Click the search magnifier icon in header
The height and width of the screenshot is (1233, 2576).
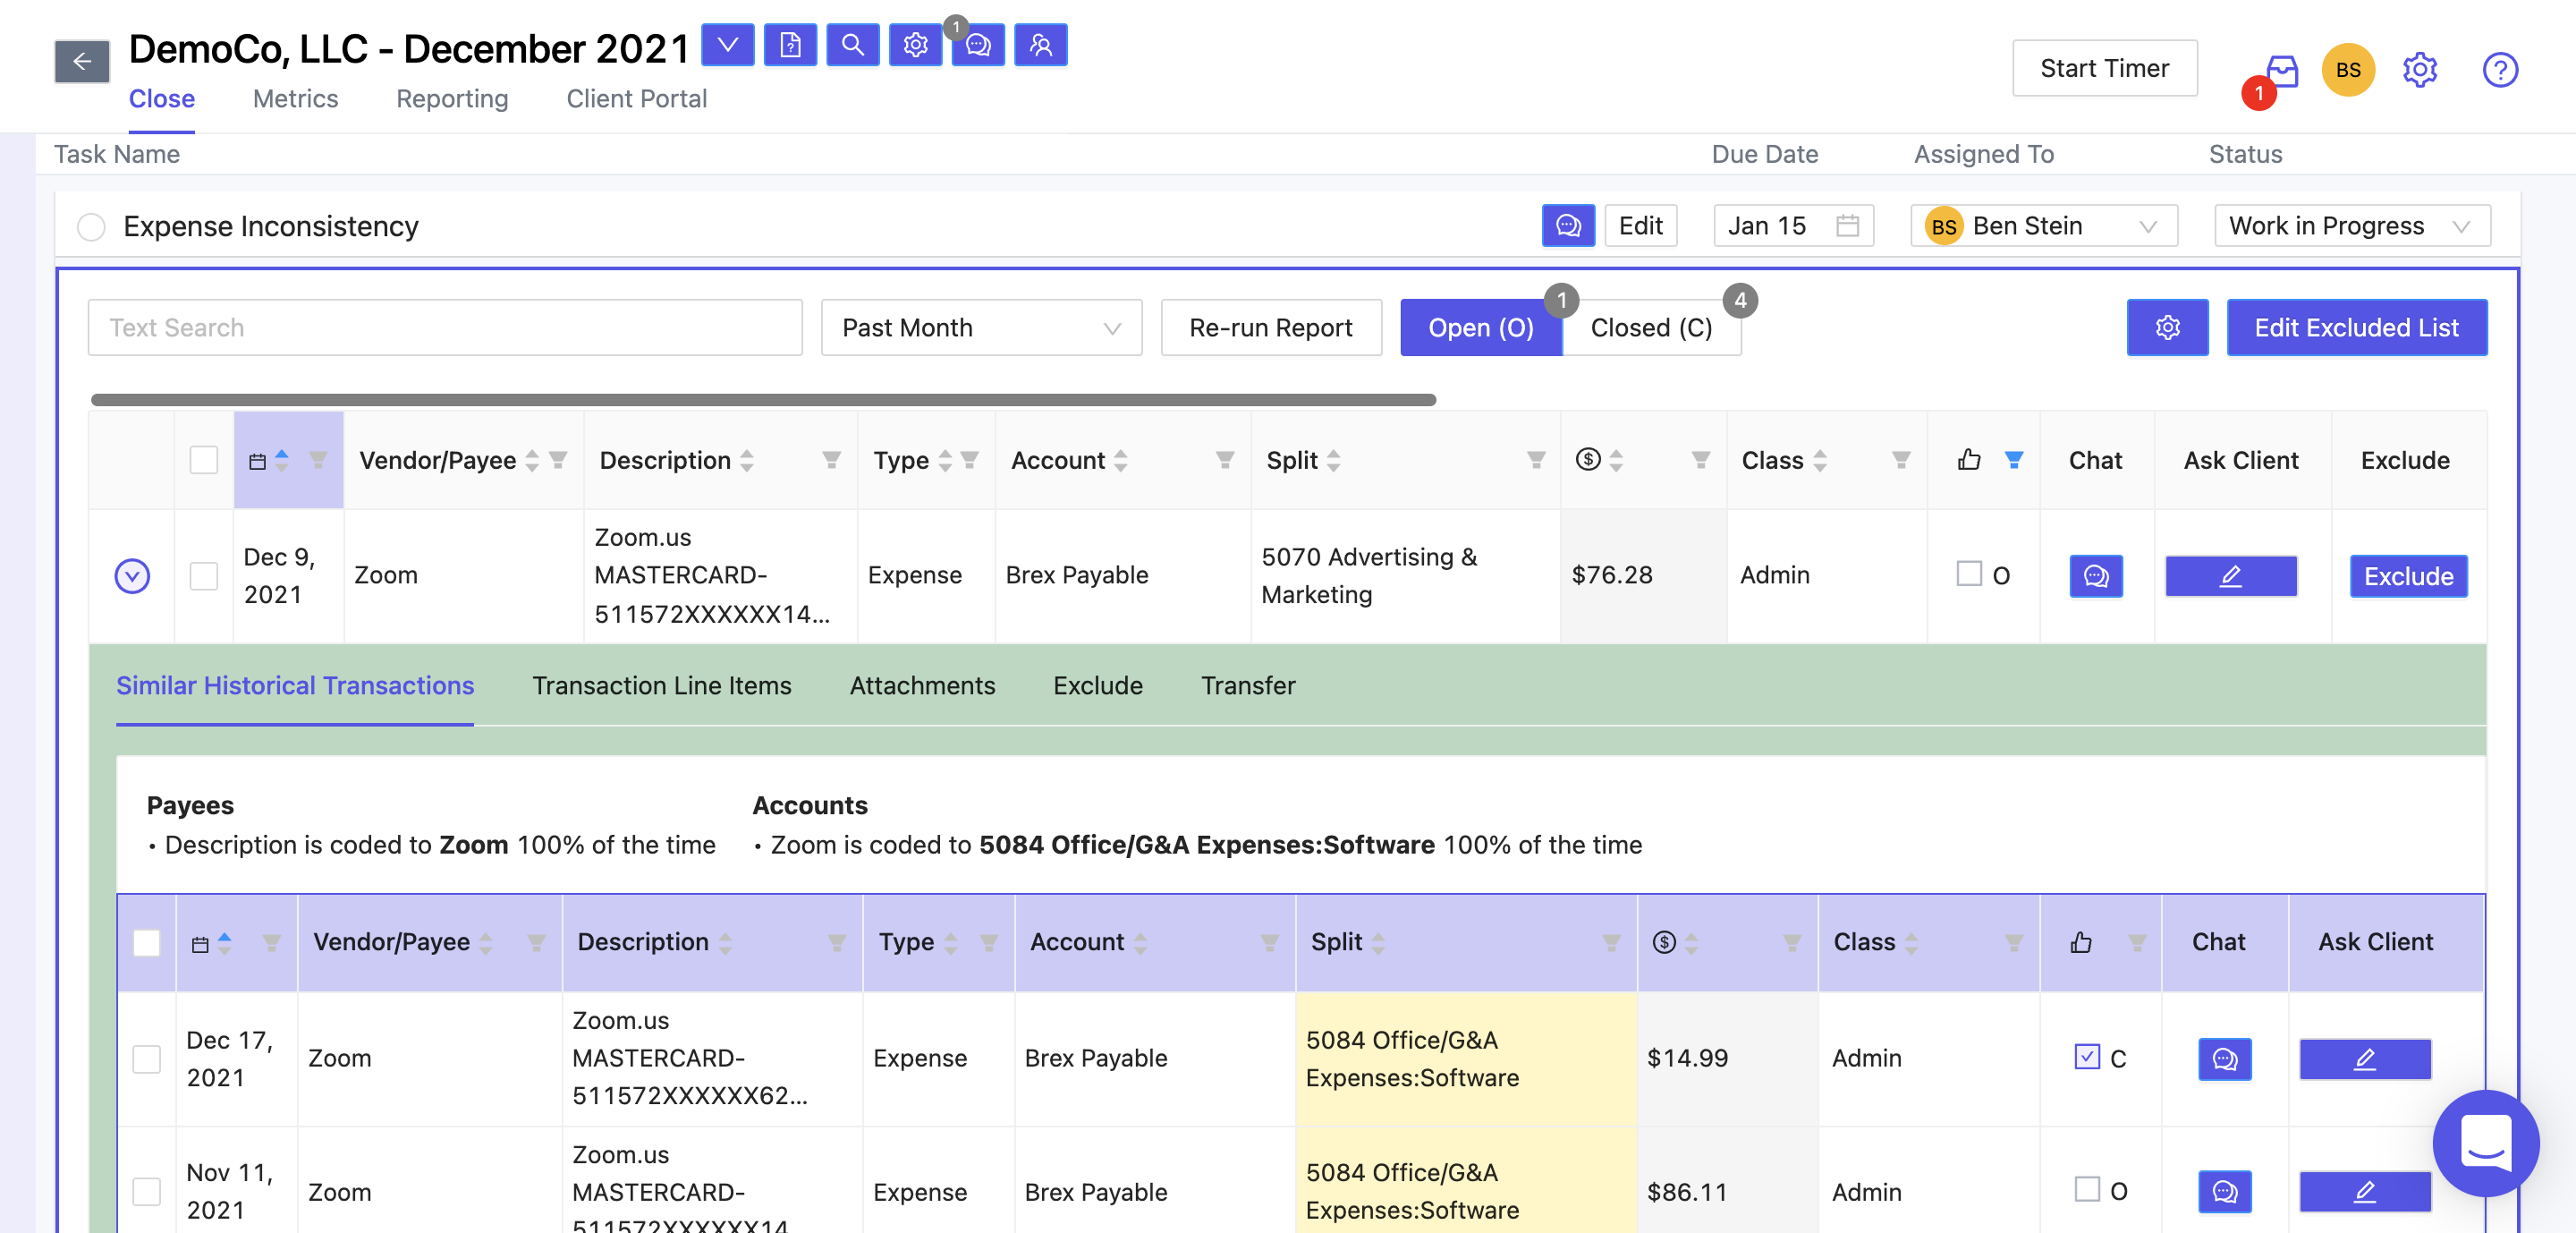coord(852,45)
